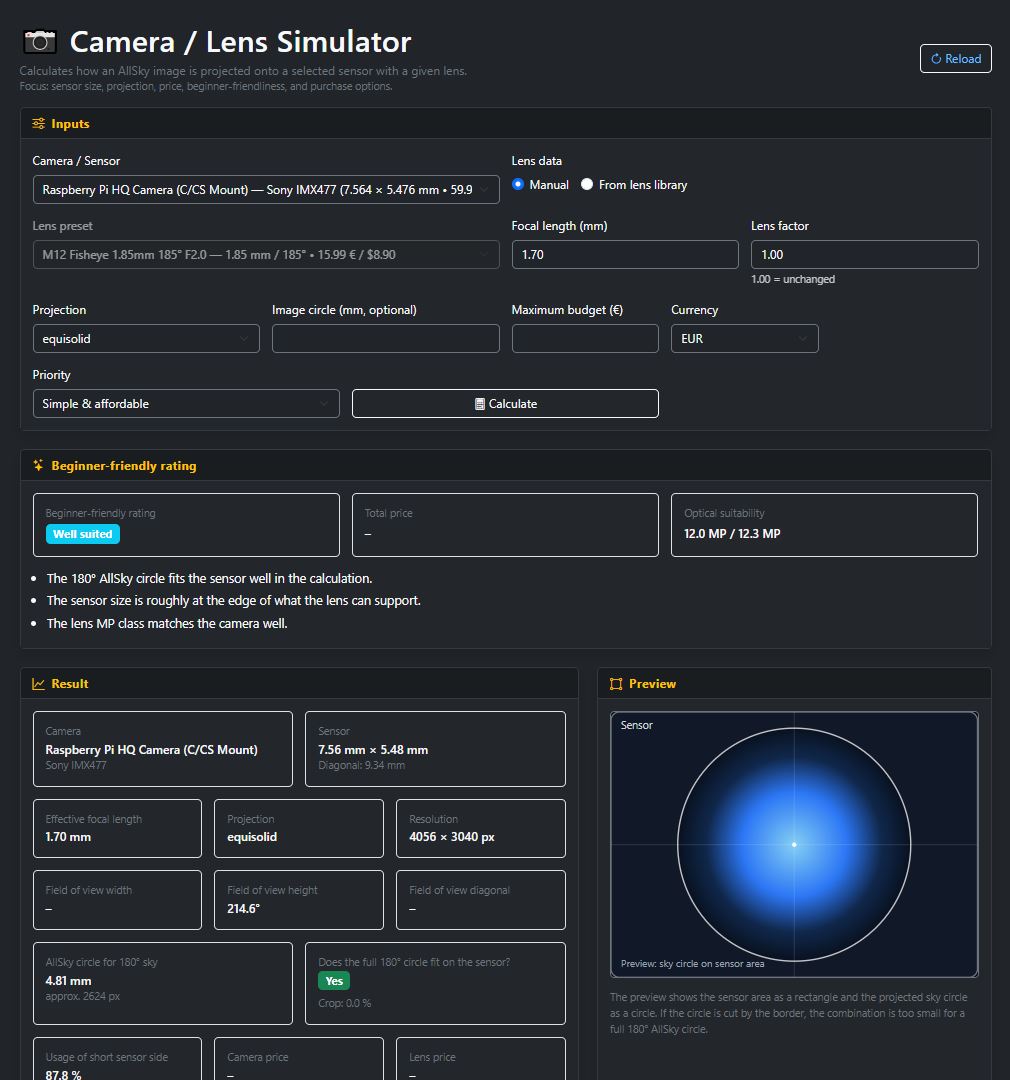This screenshot has height=1080, width=1010.
Task: Click the camera icon in the page header
Action: pyautogui.click(x=39, y=41)
